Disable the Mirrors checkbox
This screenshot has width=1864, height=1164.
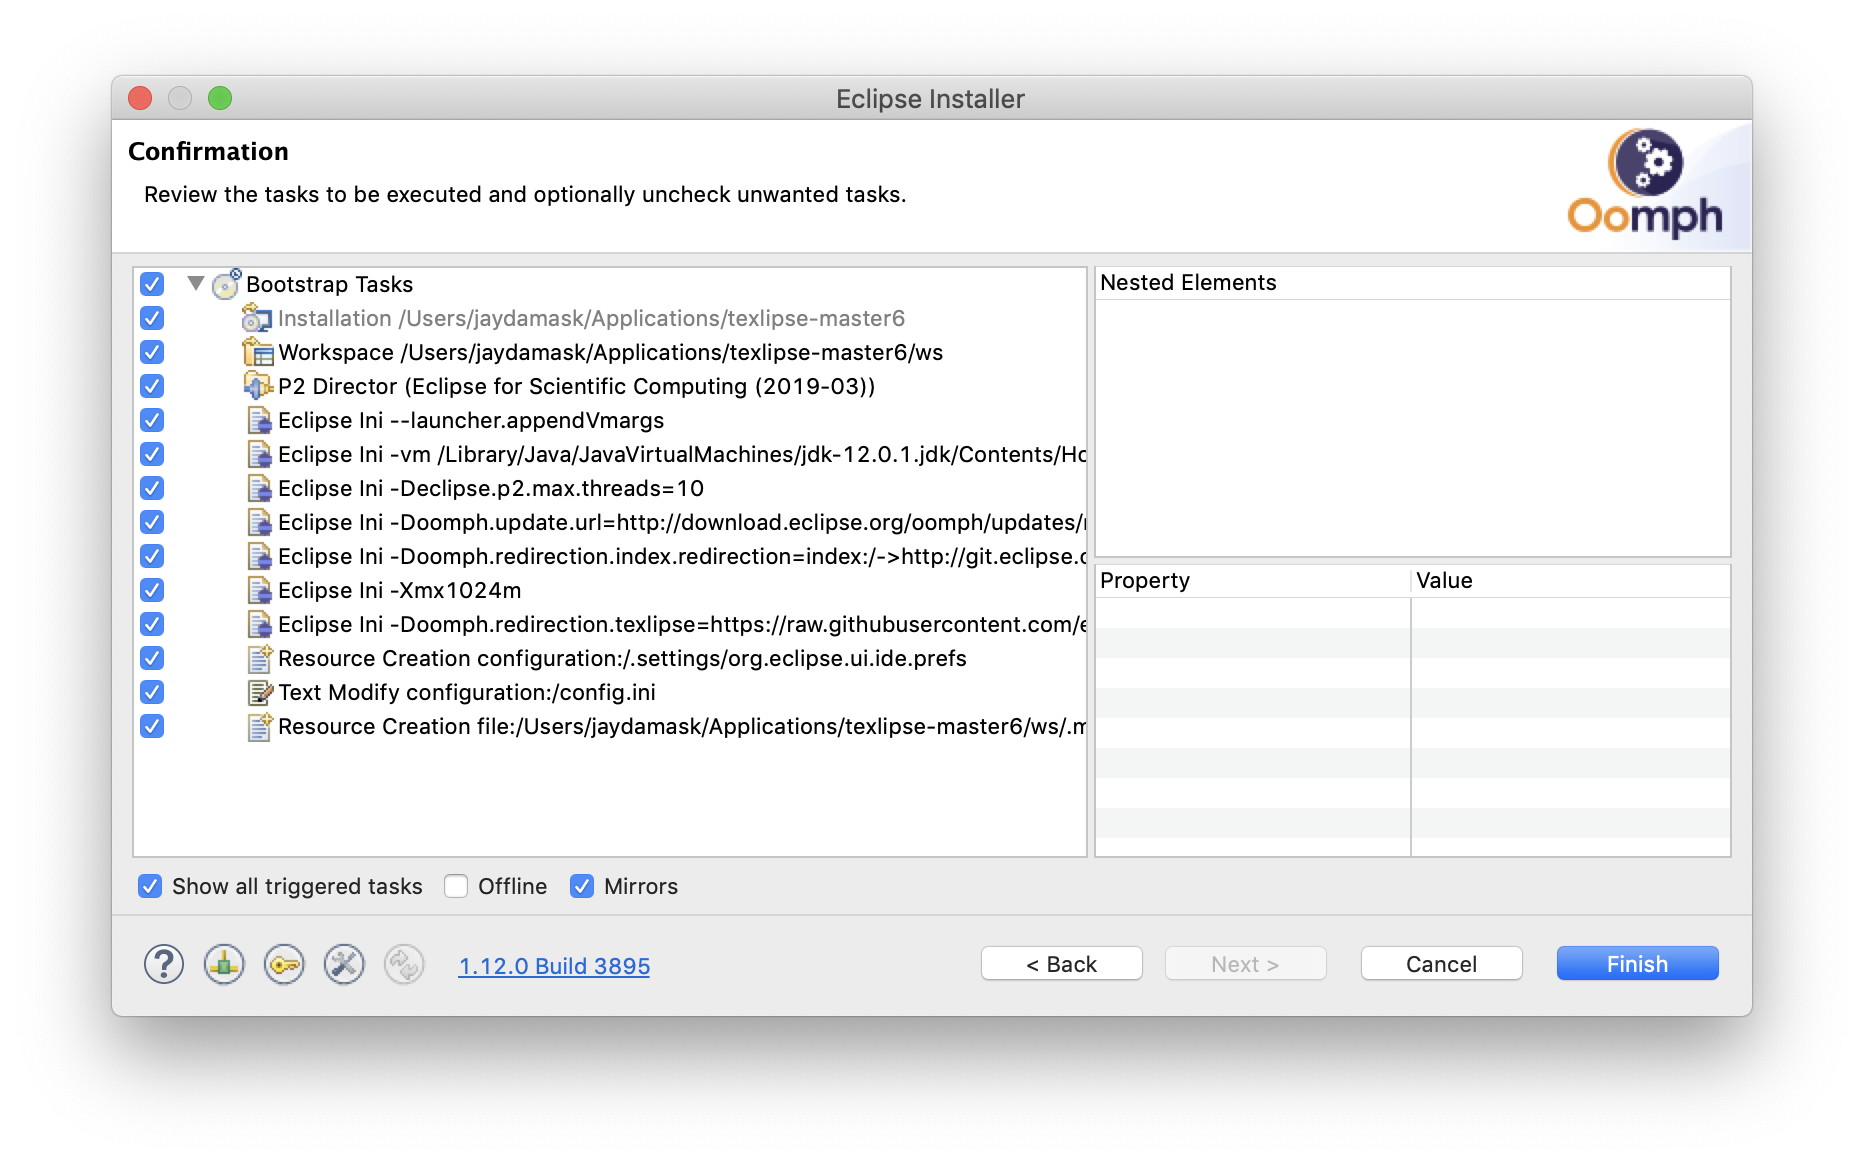[582, 886]
